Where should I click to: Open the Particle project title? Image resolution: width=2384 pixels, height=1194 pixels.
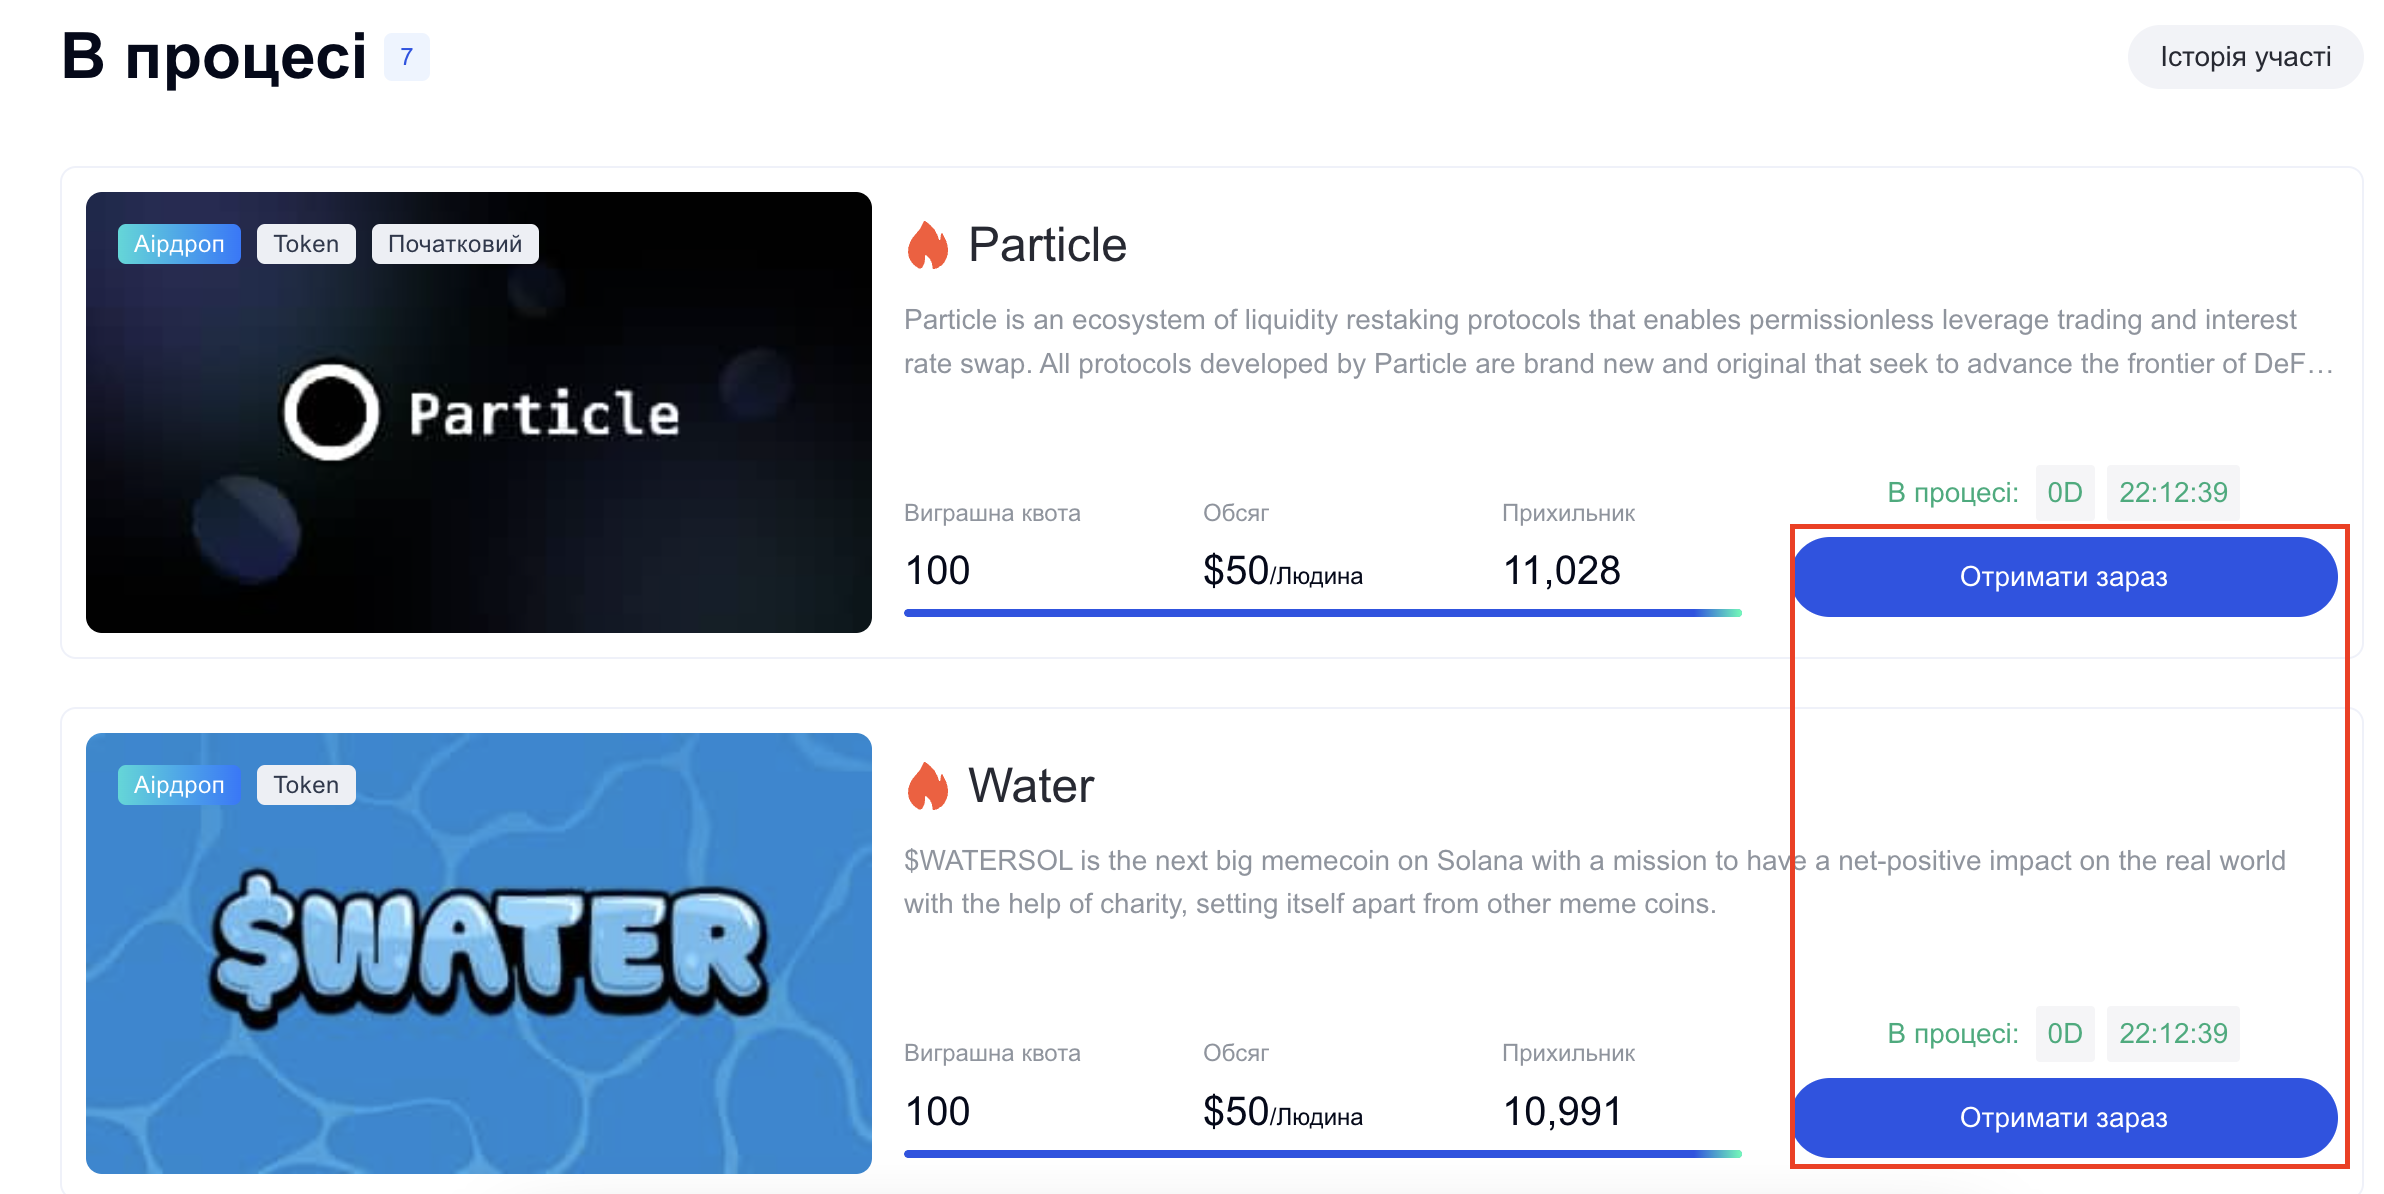click(x=1047, y=245)
